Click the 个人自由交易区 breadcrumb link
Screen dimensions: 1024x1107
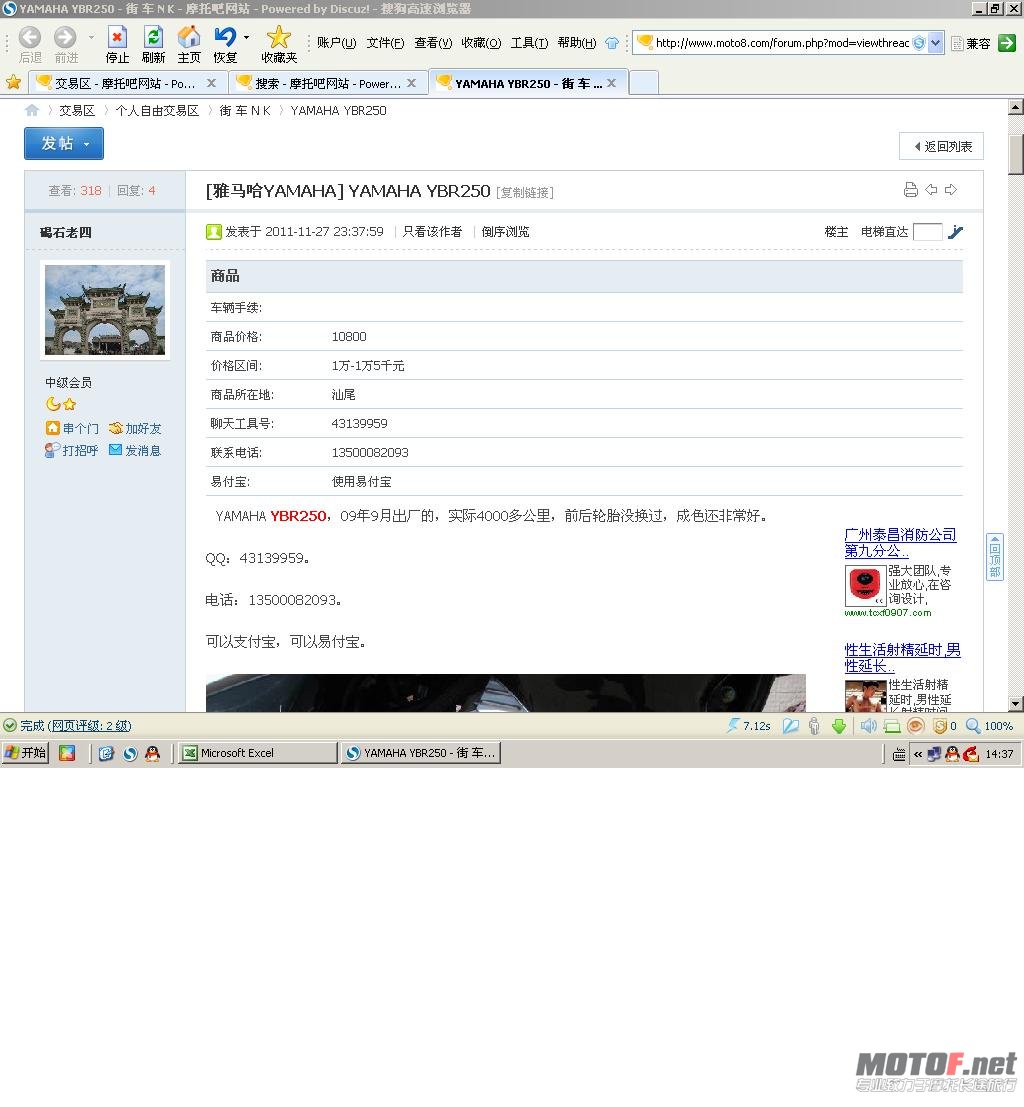tap(157, 111)
